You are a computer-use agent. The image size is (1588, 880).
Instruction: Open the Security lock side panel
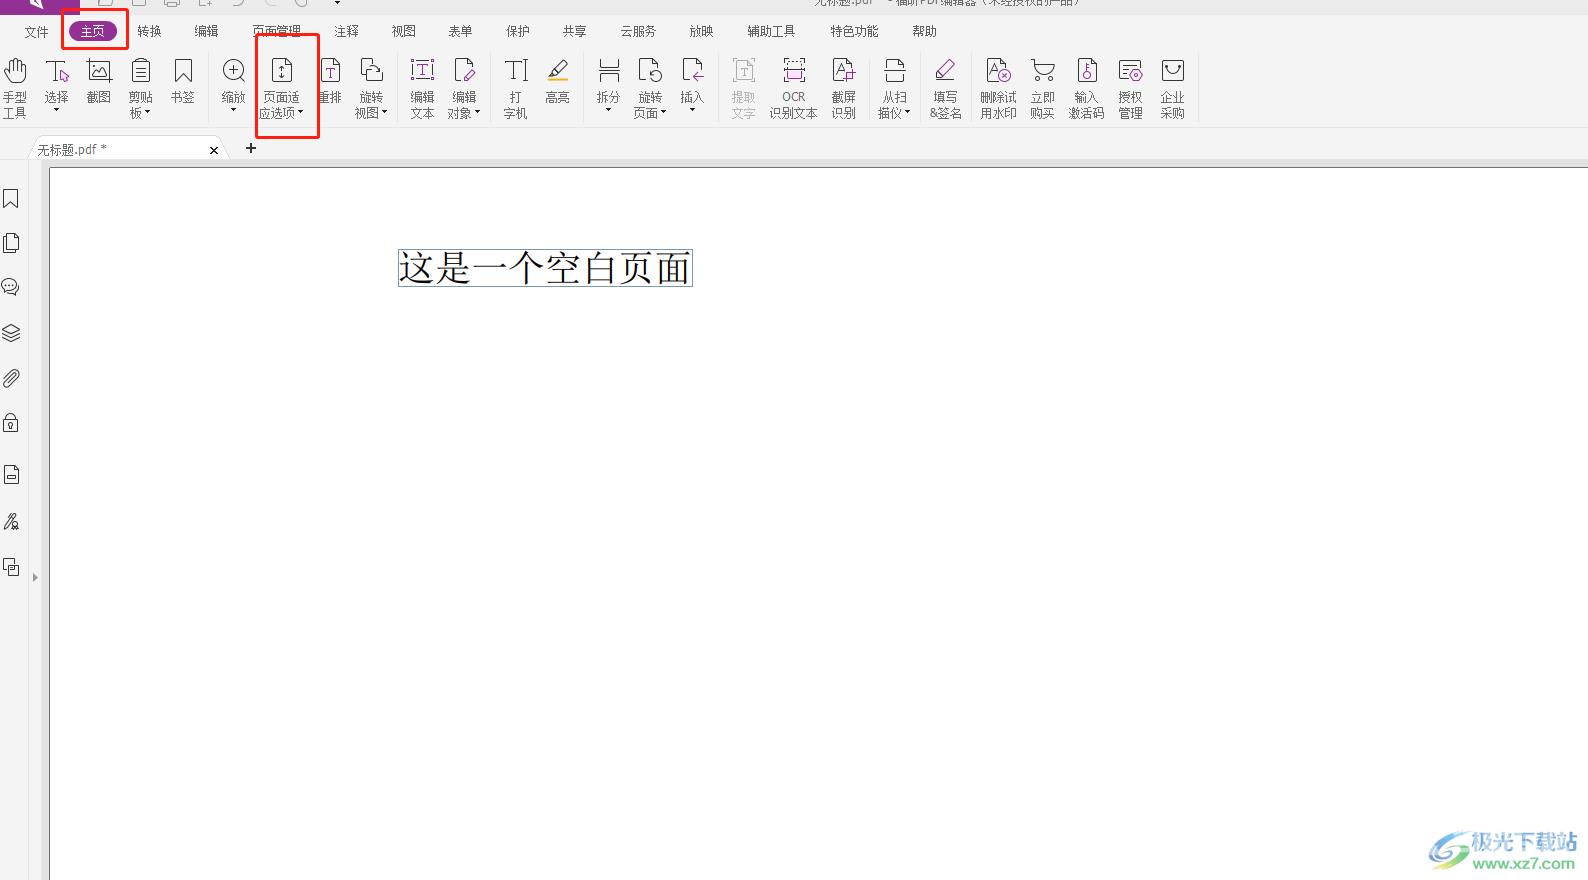(x=11, y=422)
